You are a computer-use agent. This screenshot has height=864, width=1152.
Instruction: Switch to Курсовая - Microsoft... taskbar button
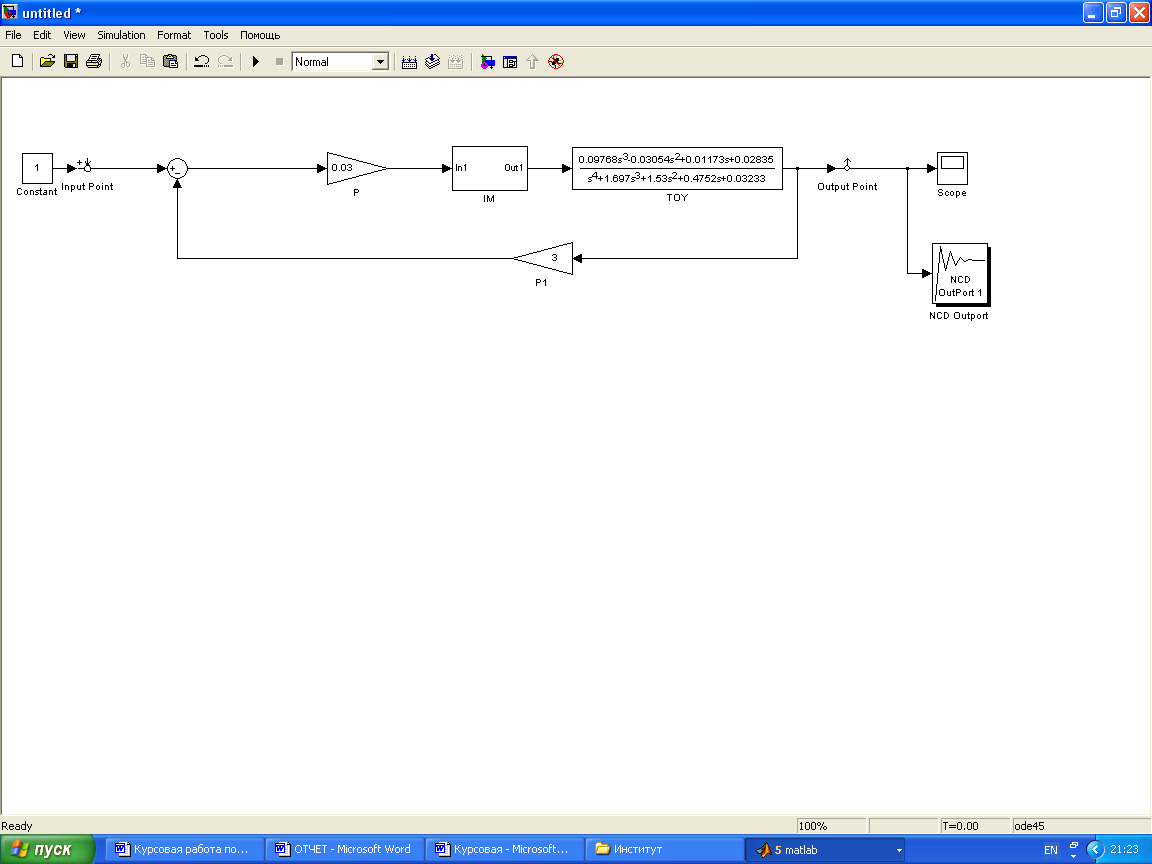click(x=504, y=849)
